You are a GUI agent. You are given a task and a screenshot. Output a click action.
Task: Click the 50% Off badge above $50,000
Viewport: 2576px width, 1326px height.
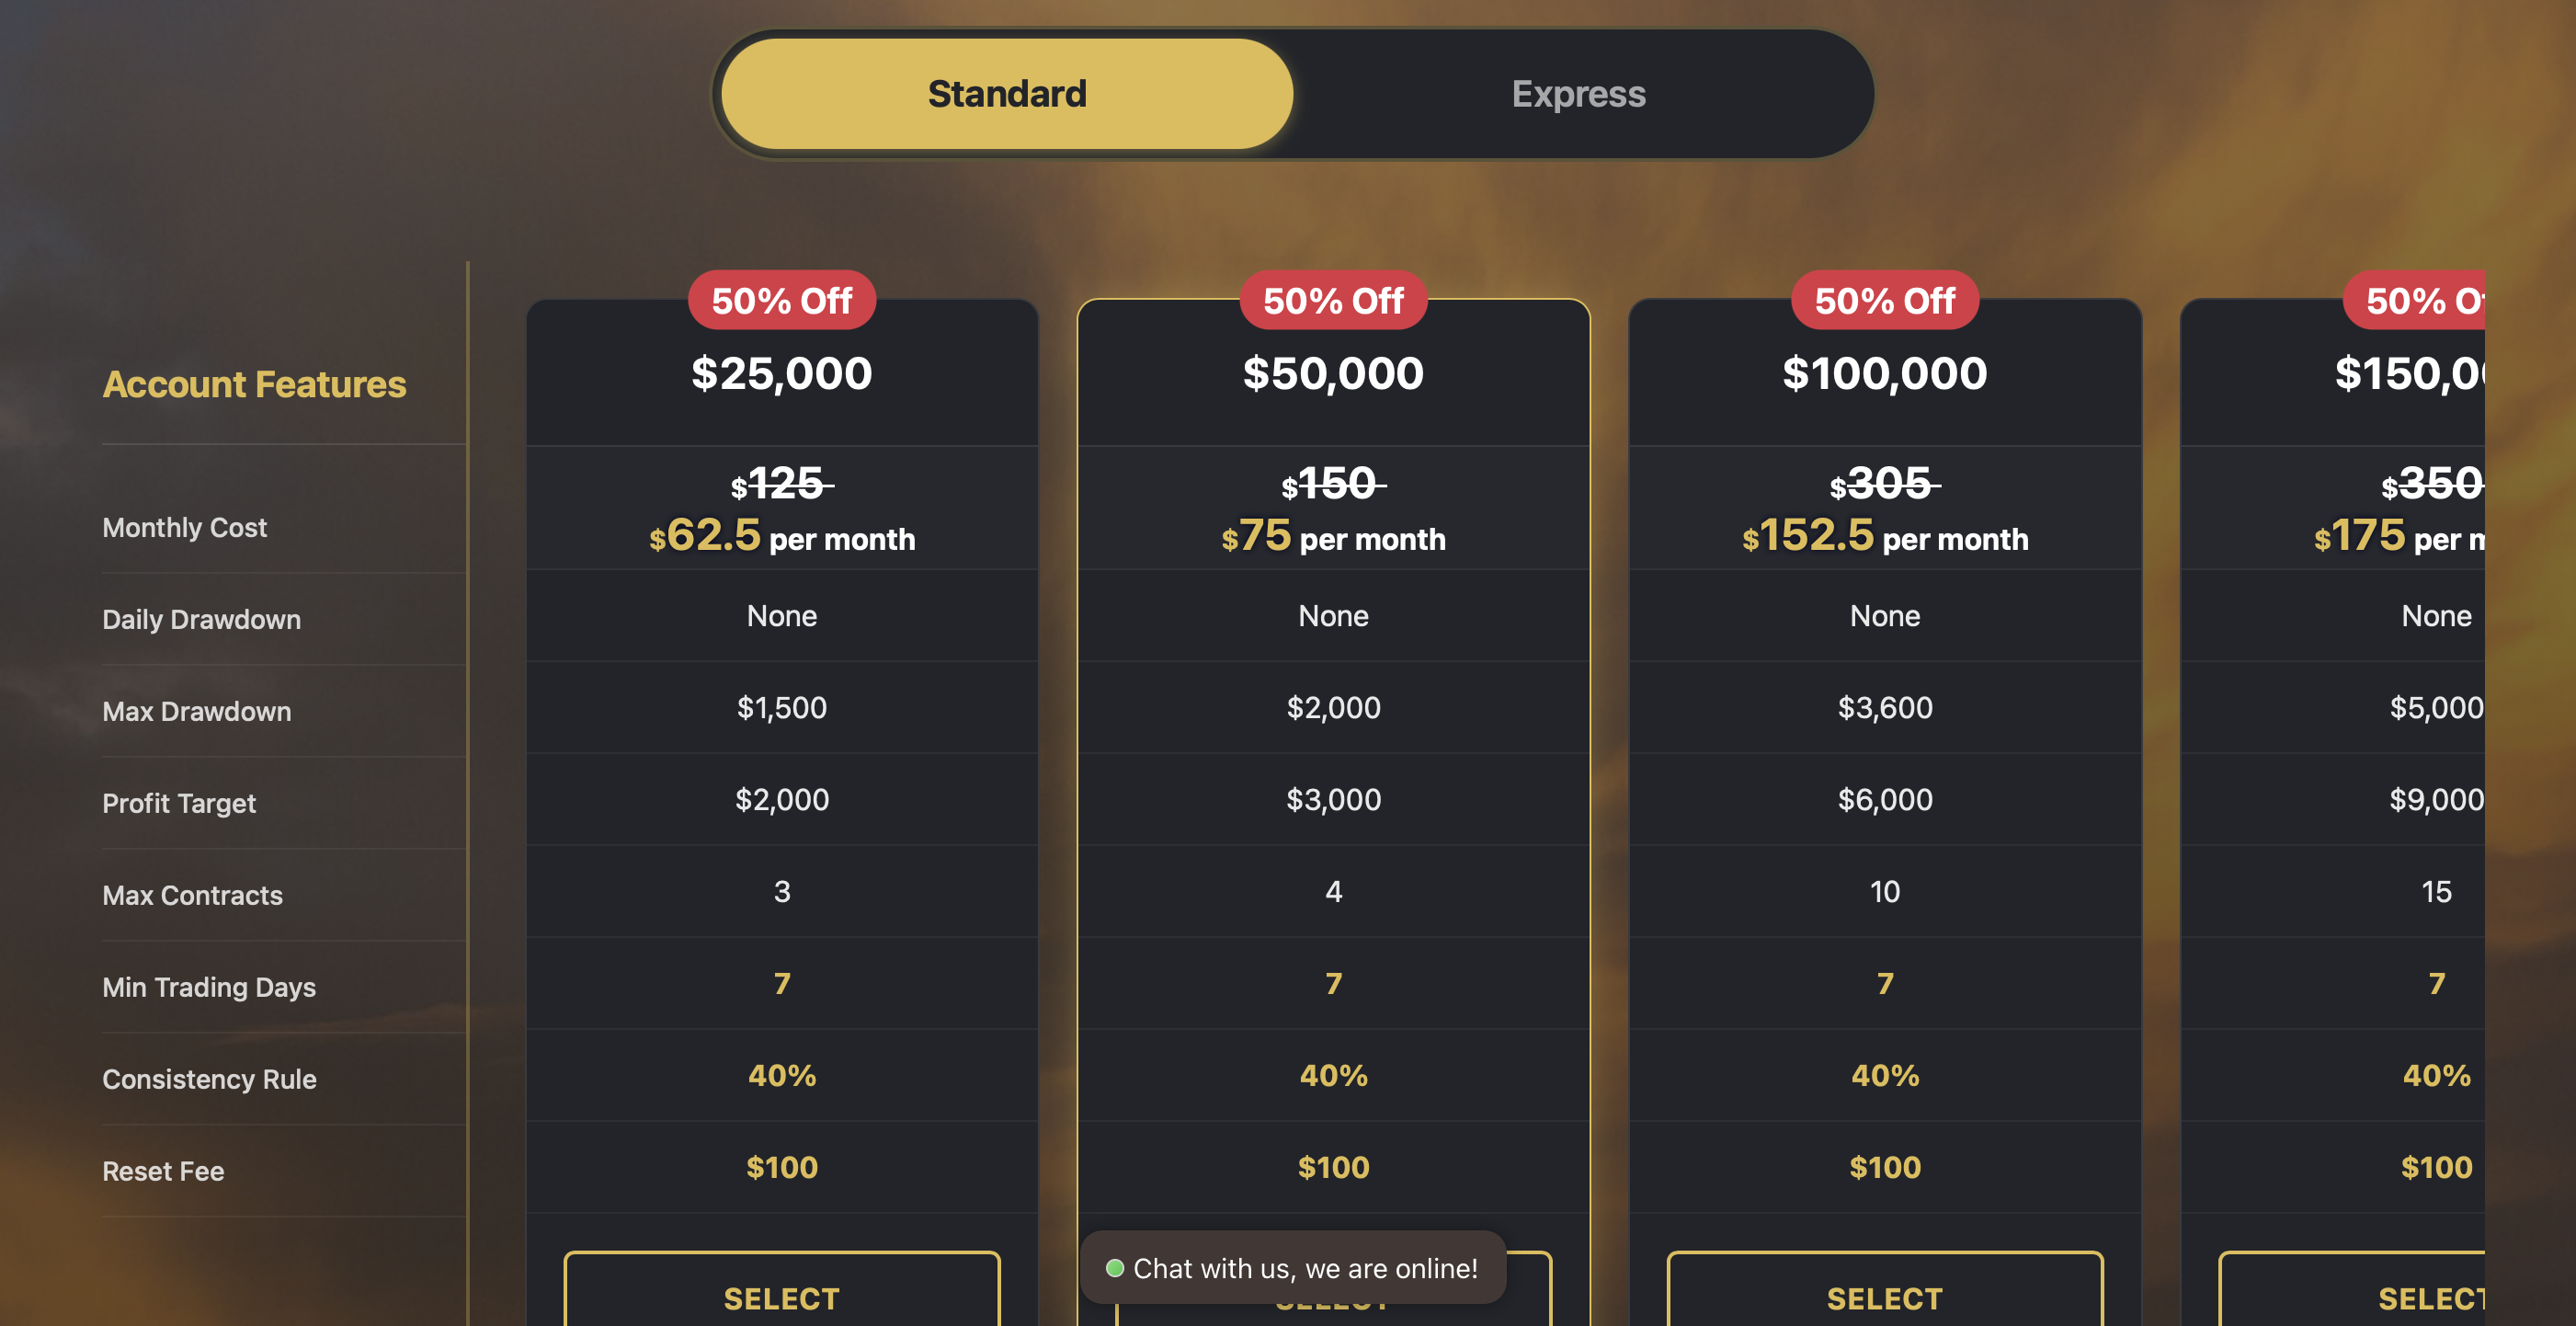click(1332, 300)
